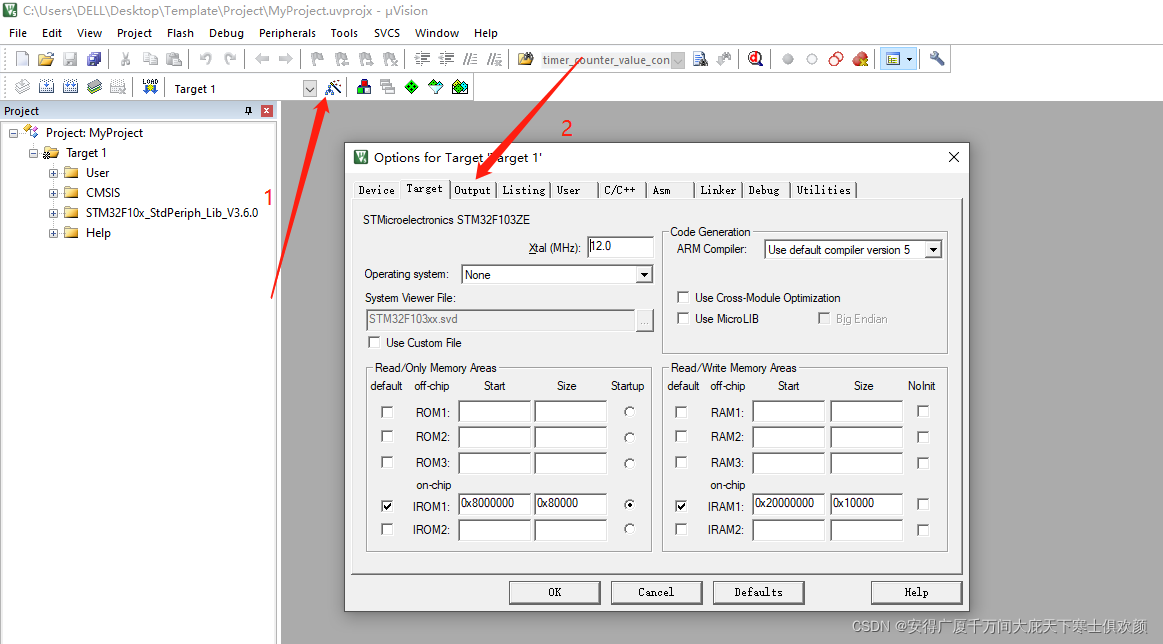Open the Target 1 selection dropdown
1163x644 pixels.
click(x=309, y=89)
